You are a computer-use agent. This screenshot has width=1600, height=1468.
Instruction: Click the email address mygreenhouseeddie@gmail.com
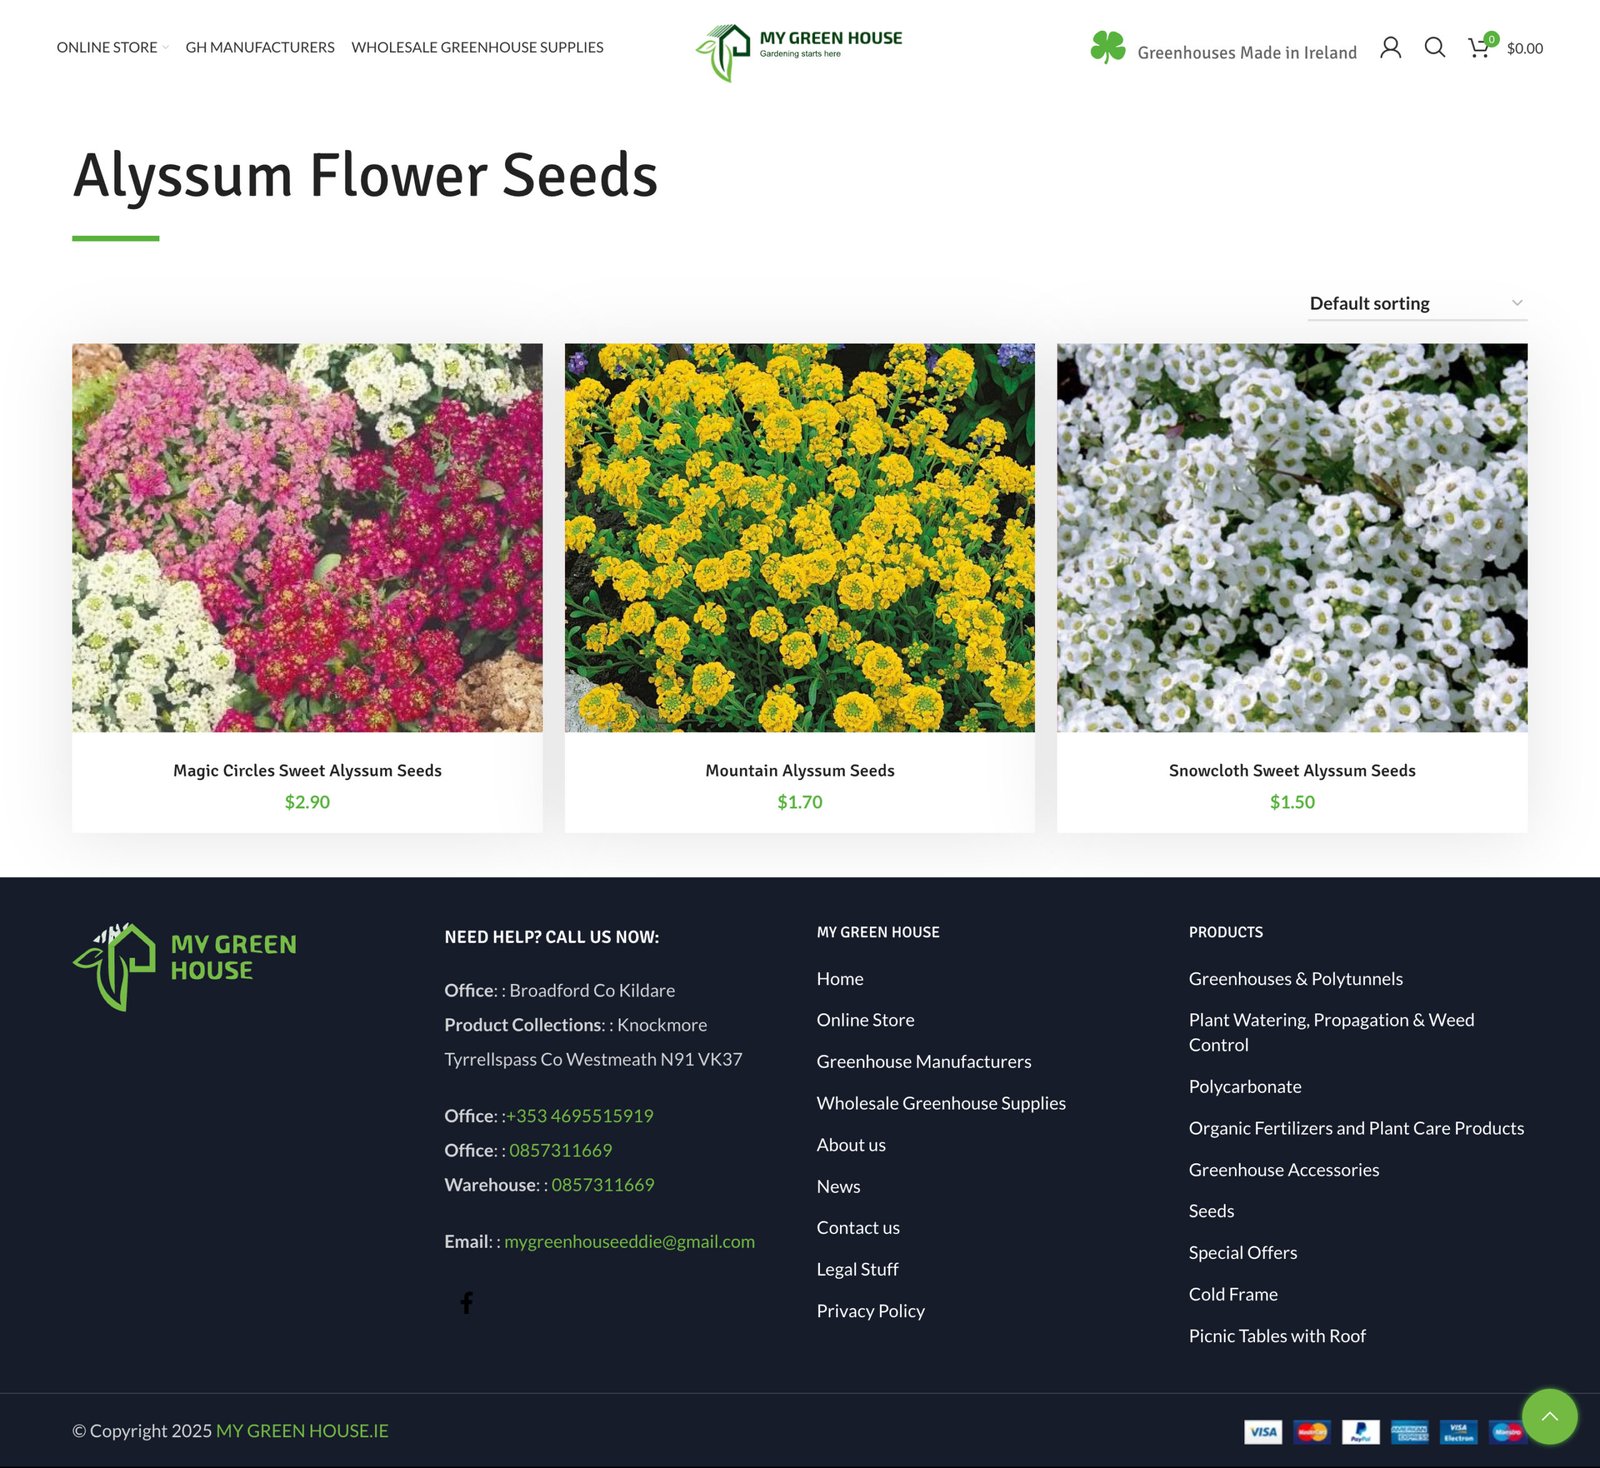(x=629, y=1241)
